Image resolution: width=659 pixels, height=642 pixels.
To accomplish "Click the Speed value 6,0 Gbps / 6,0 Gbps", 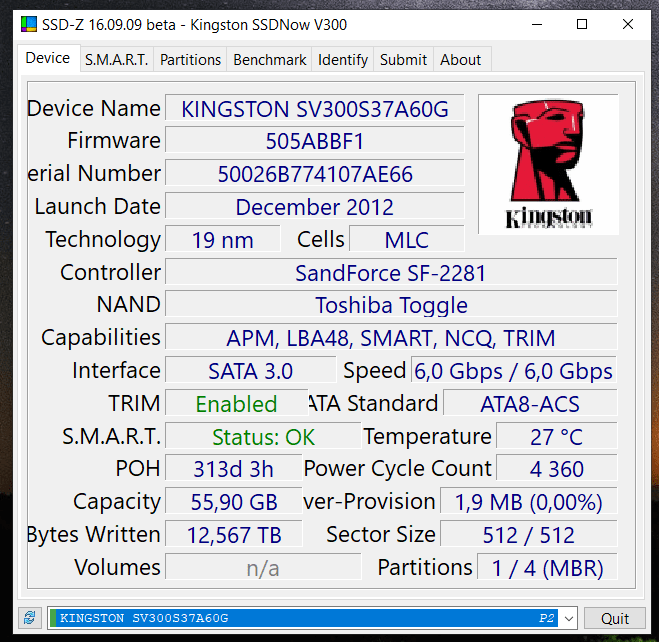I will tap(514, 371).
